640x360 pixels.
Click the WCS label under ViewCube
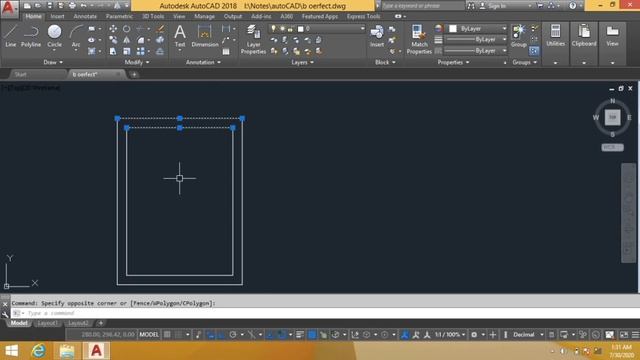coord(612,147)
